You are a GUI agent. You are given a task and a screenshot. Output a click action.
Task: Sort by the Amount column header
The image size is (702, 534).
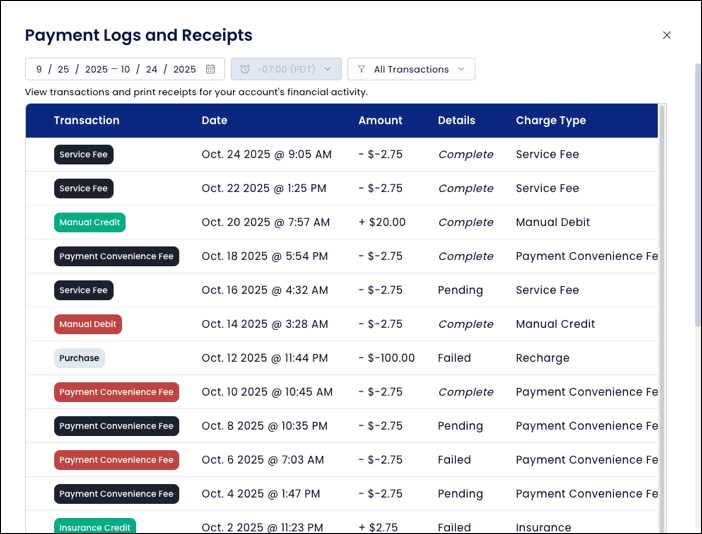coord(380,120)
